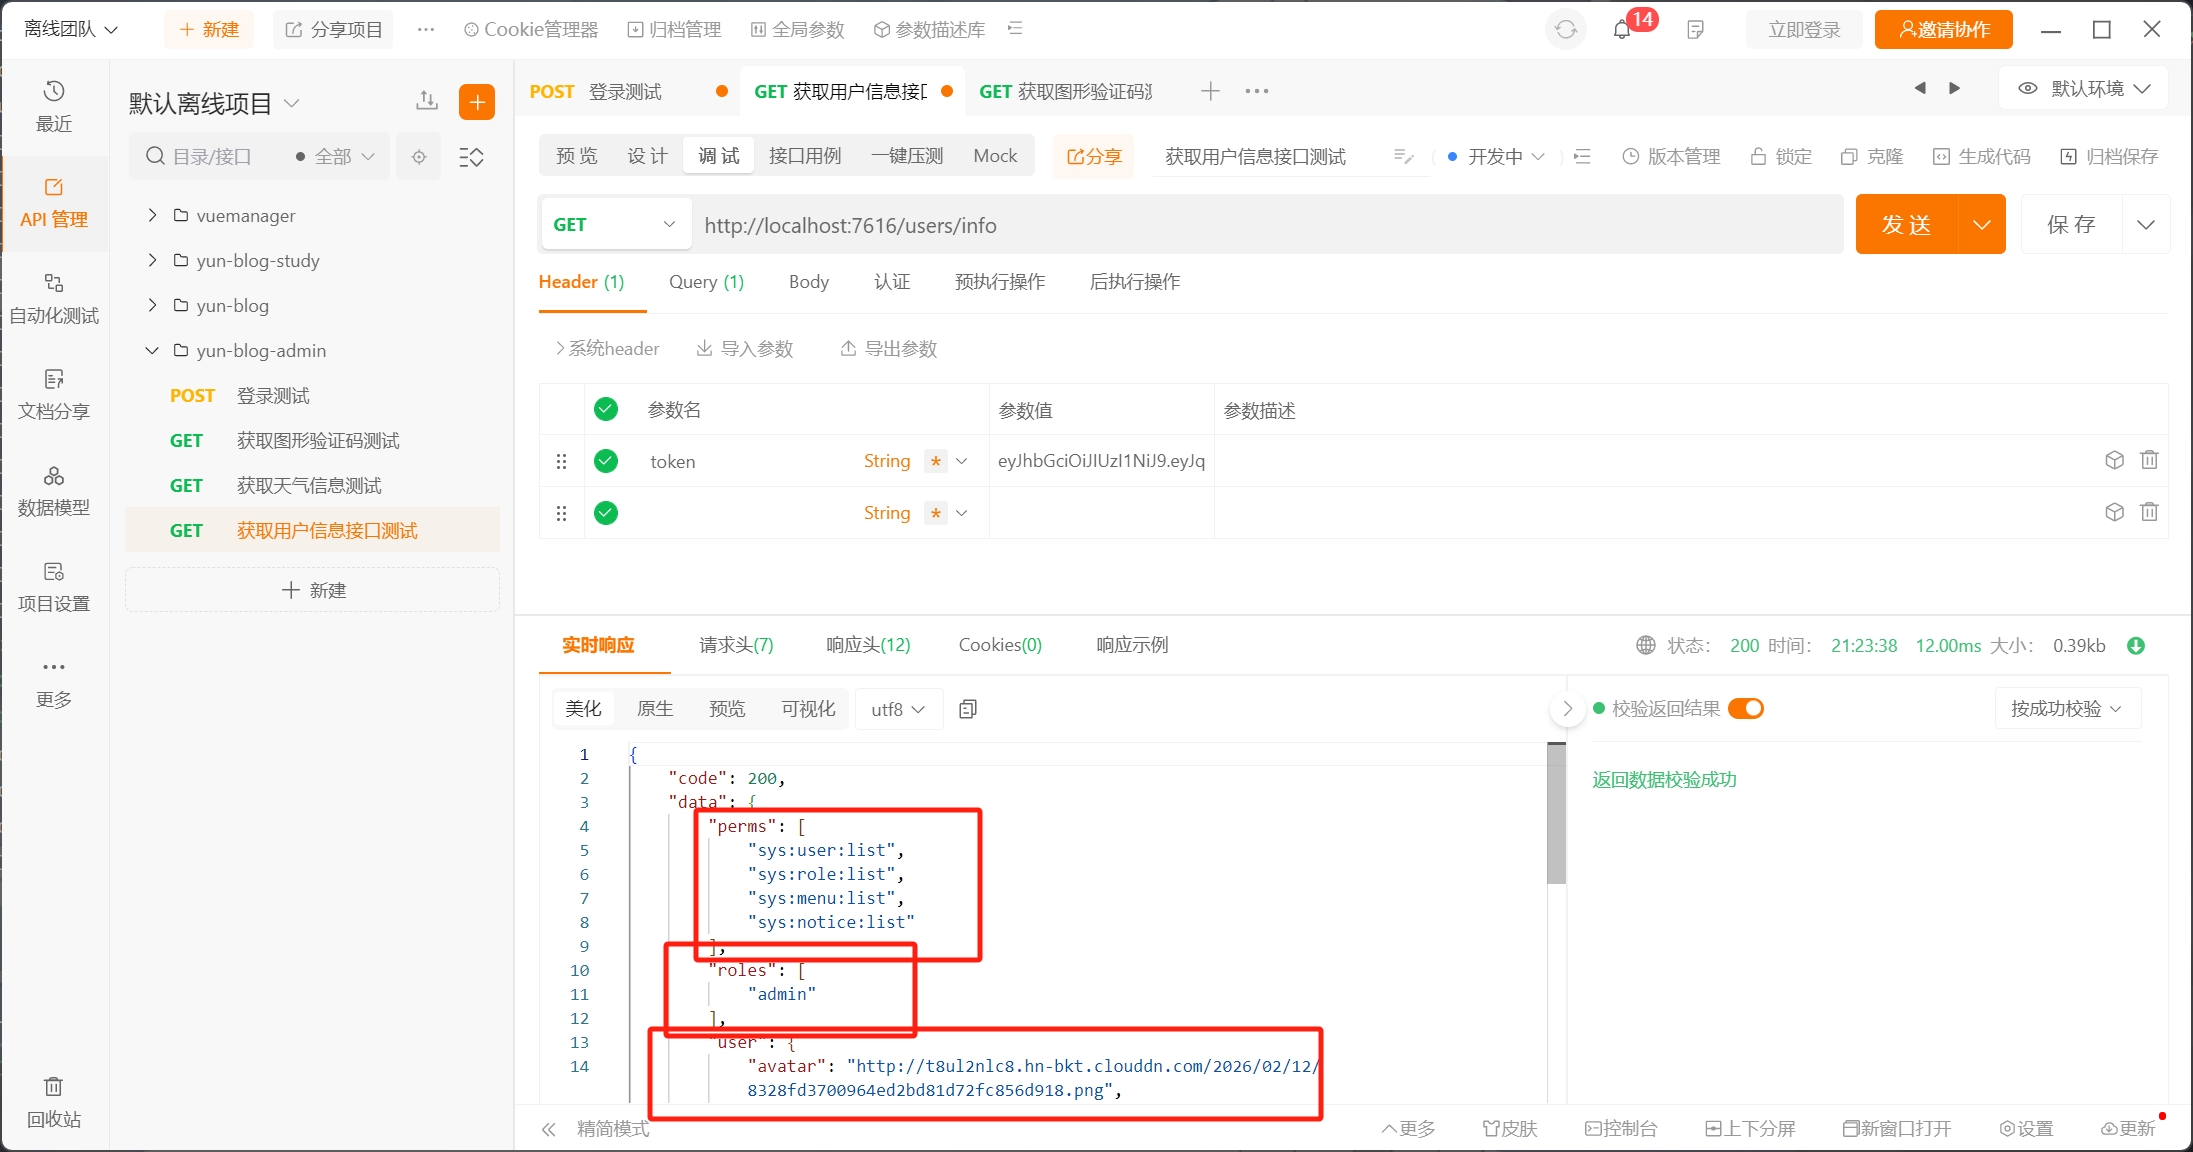The image size is (2193, 1152).
Task: Click the refresh sync icon in title bar
Action: click(x=1566, y=30)
